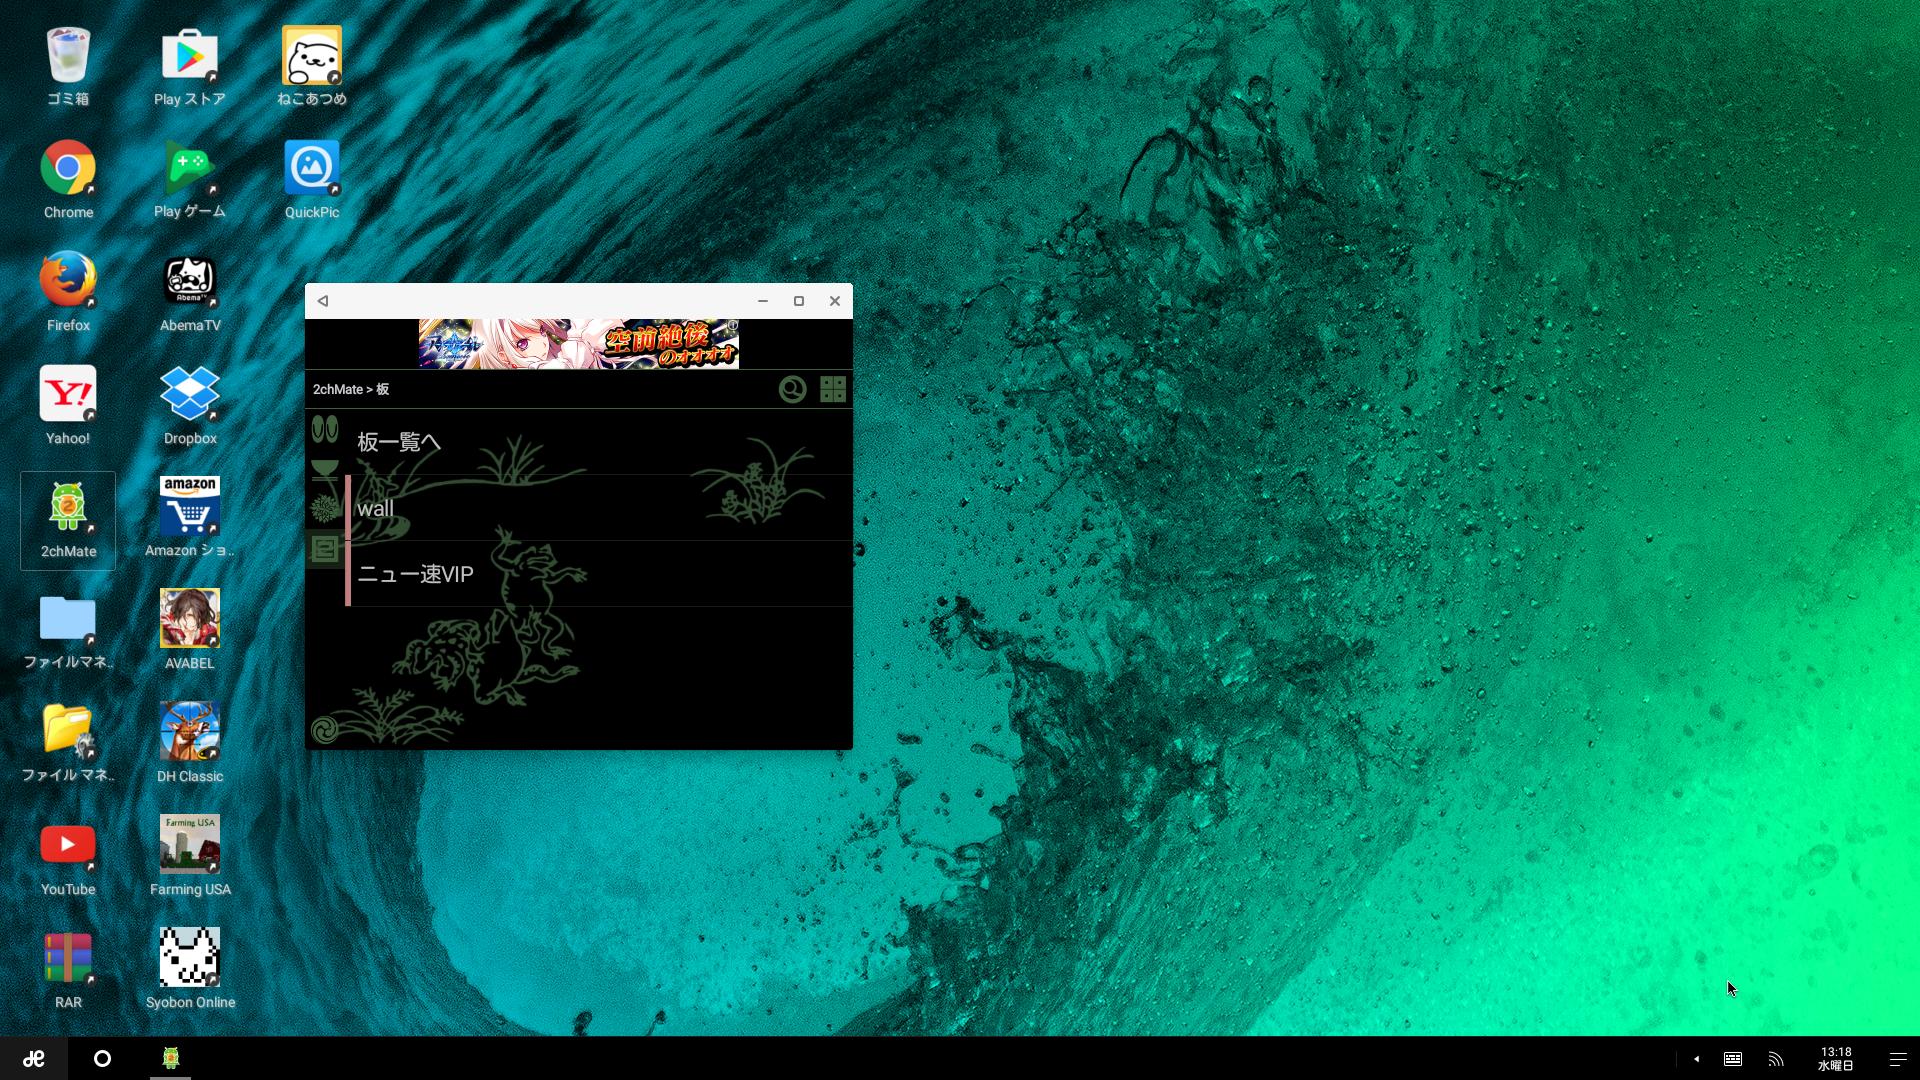The image size is (1920, 1080).
Task: Open the grid menu icon in 2chMate
Action: (x=833, y=389)
